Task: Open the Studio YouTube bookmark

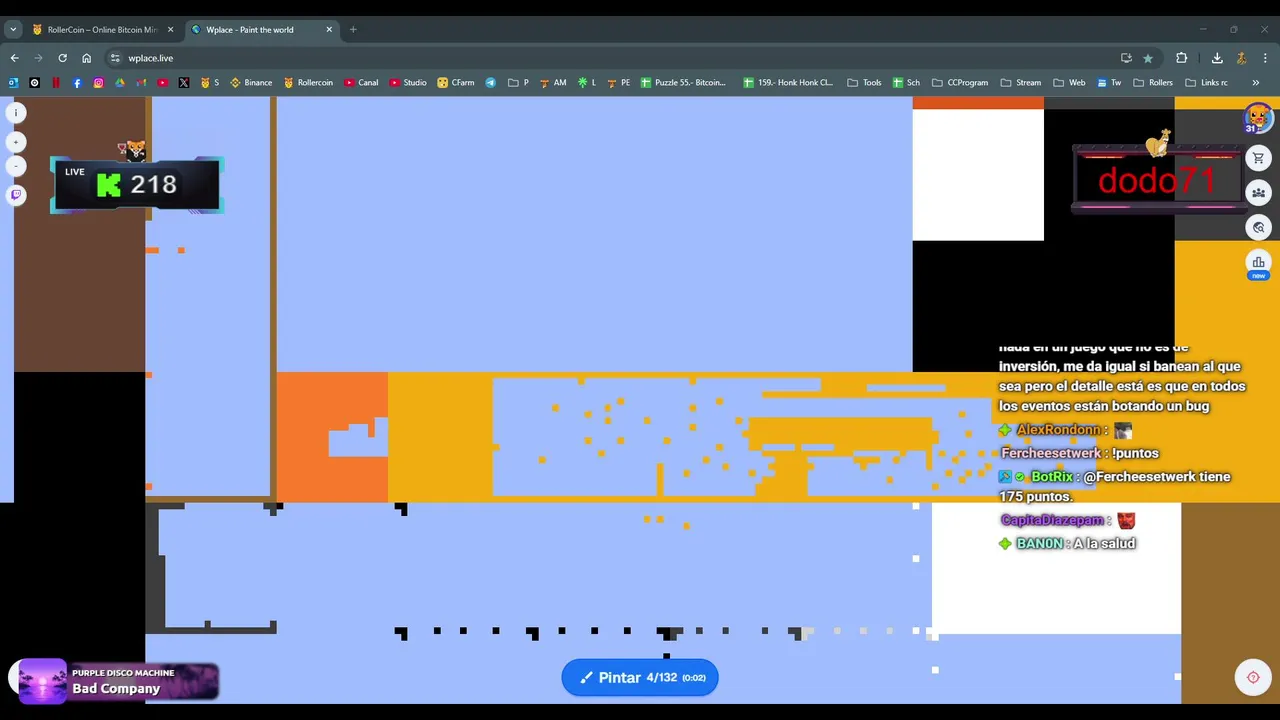Action: (x=408, y=83)
